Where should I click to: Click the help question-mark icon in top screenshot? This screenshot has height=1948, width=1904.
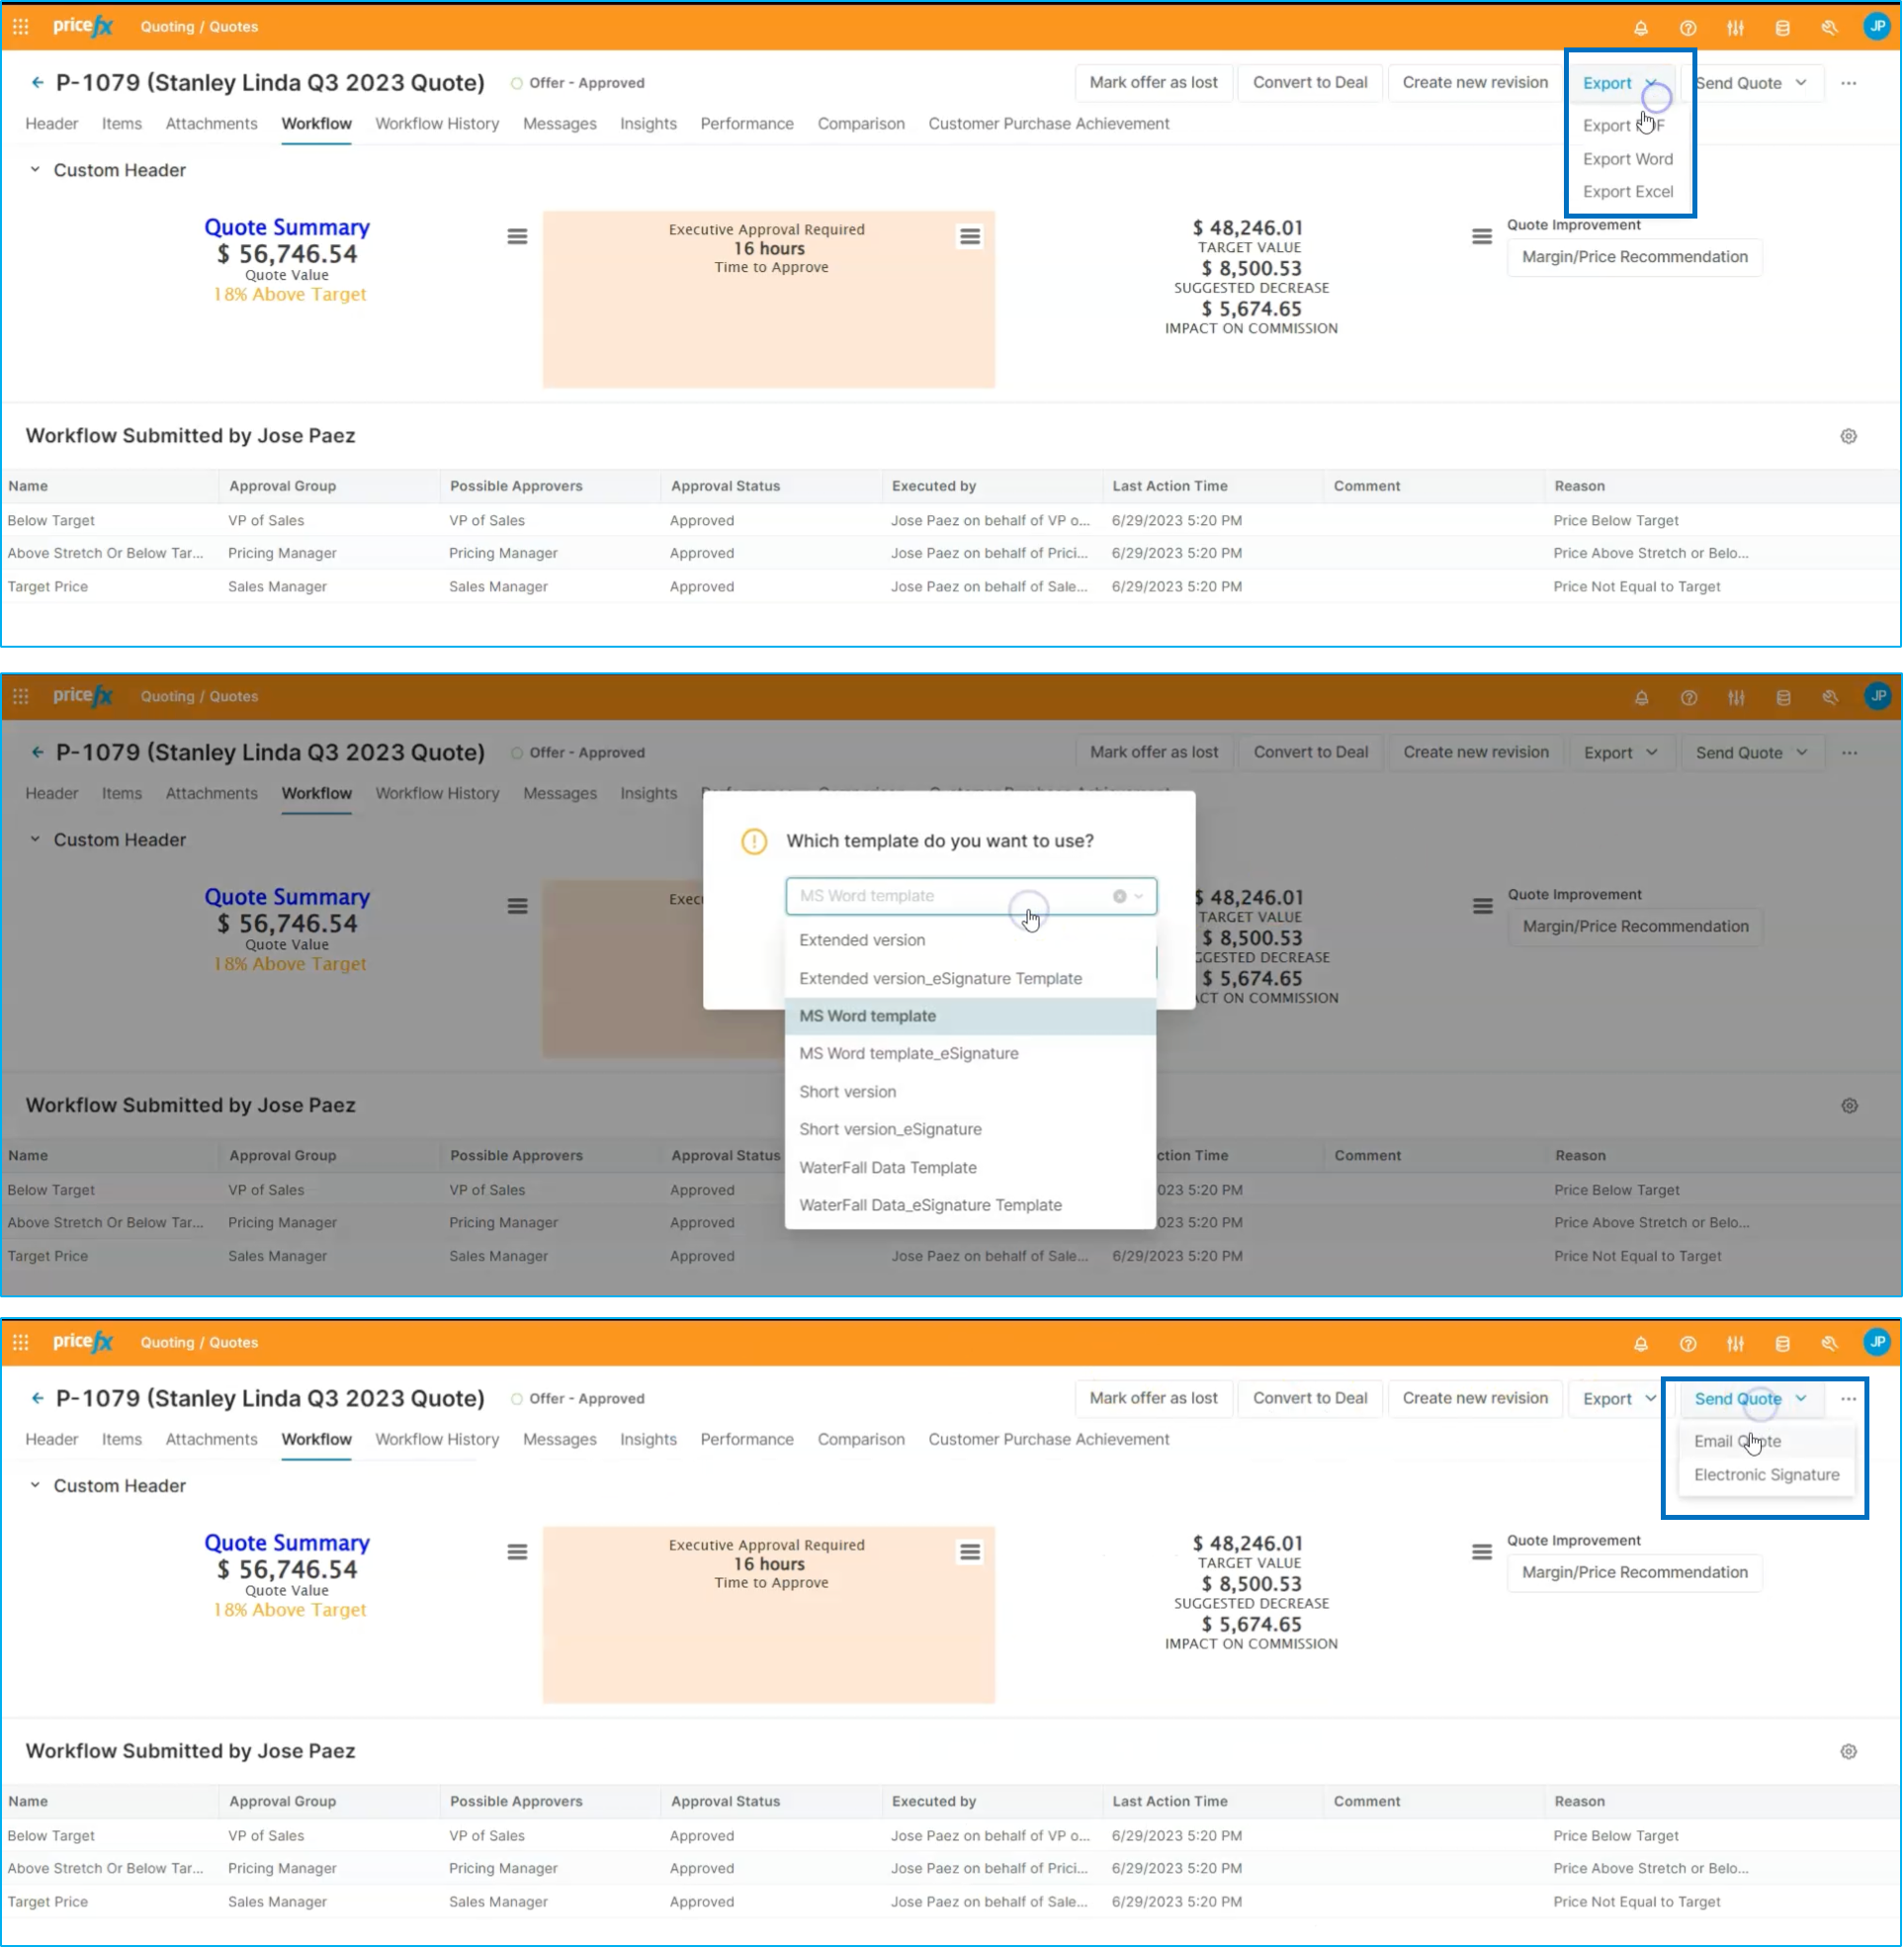click(x=1688, y=28)
